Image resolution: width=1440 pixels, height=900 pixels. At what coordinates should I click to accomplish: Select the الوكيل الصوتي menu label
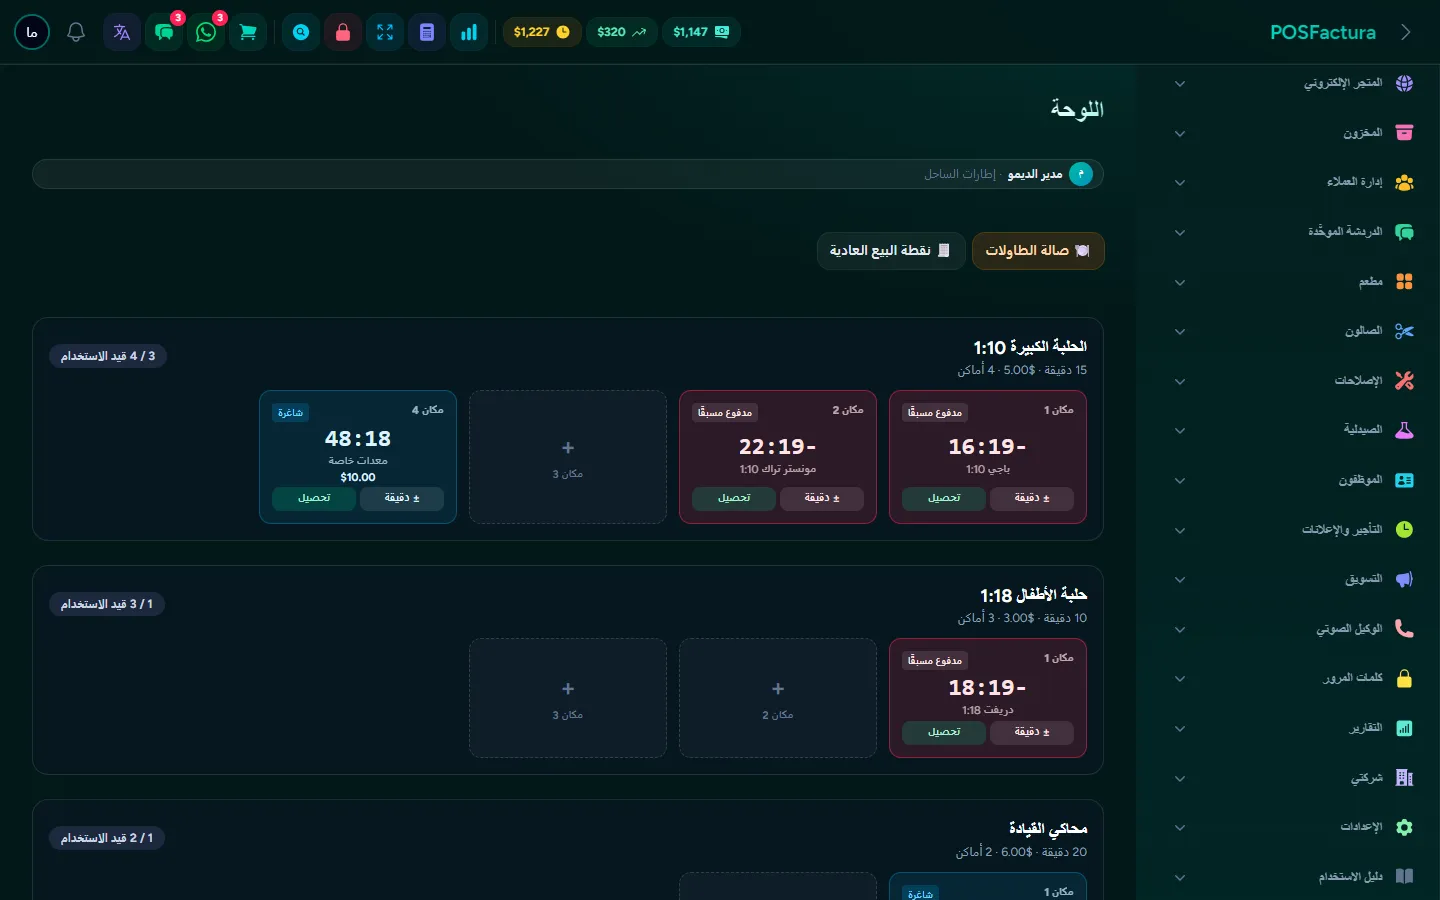(x=1349, y=629)
